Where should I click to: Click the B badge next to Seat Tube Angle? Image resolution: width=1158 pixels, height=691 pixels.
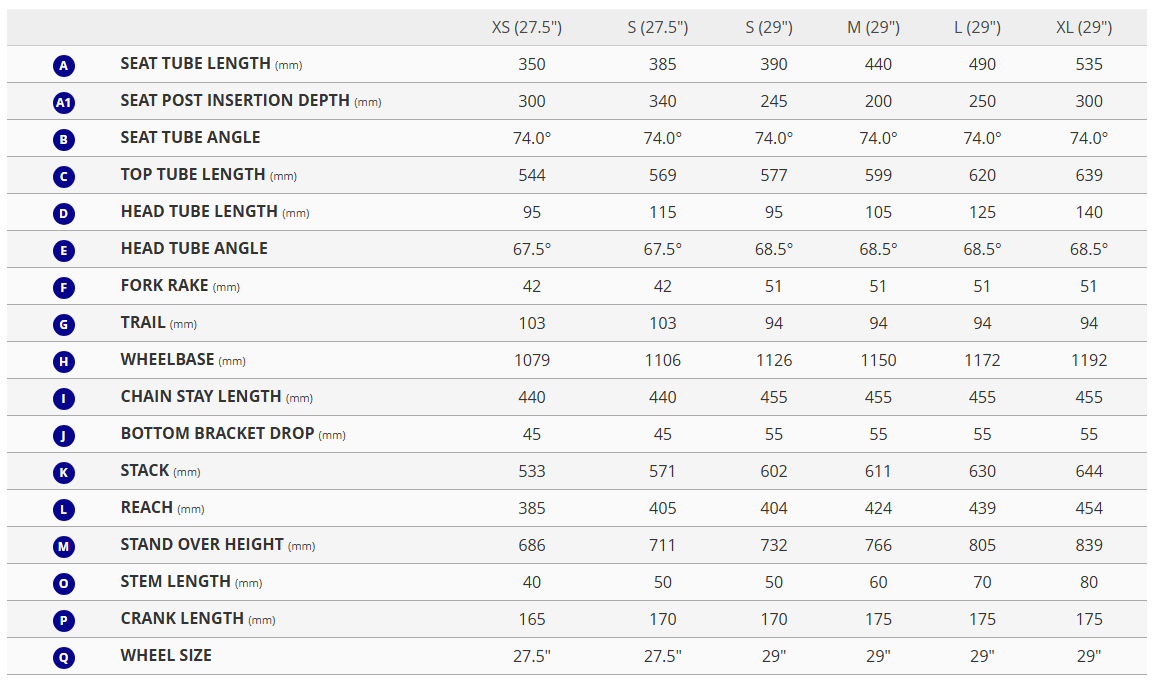64,140
